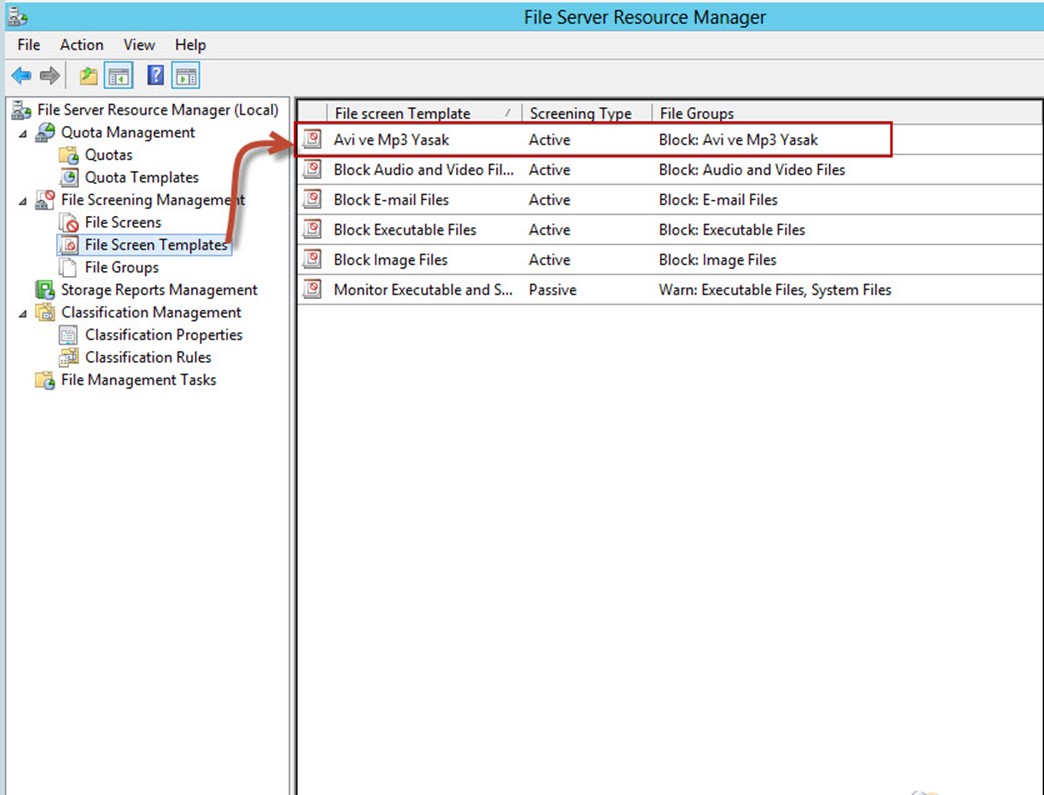Open the File menu
The image size is (1044, 795).
29,45
